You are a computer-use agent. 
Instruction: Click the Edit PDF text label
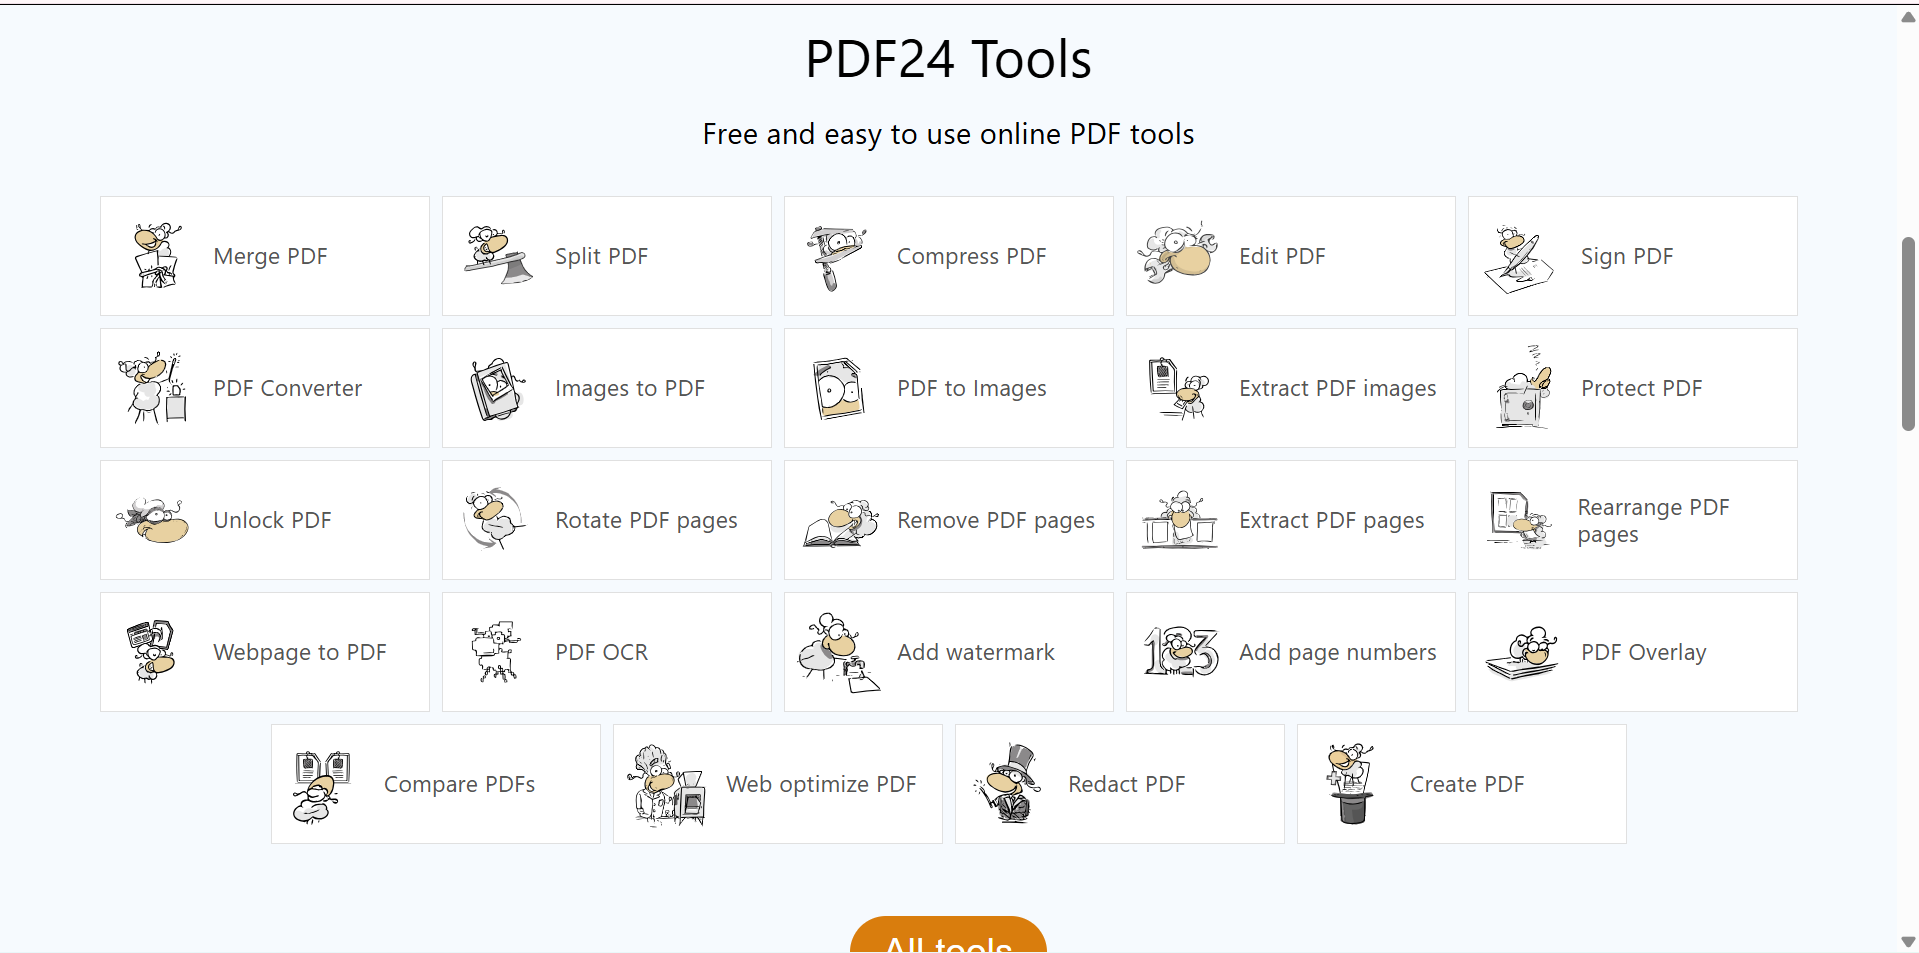[x=1282, y=256]
